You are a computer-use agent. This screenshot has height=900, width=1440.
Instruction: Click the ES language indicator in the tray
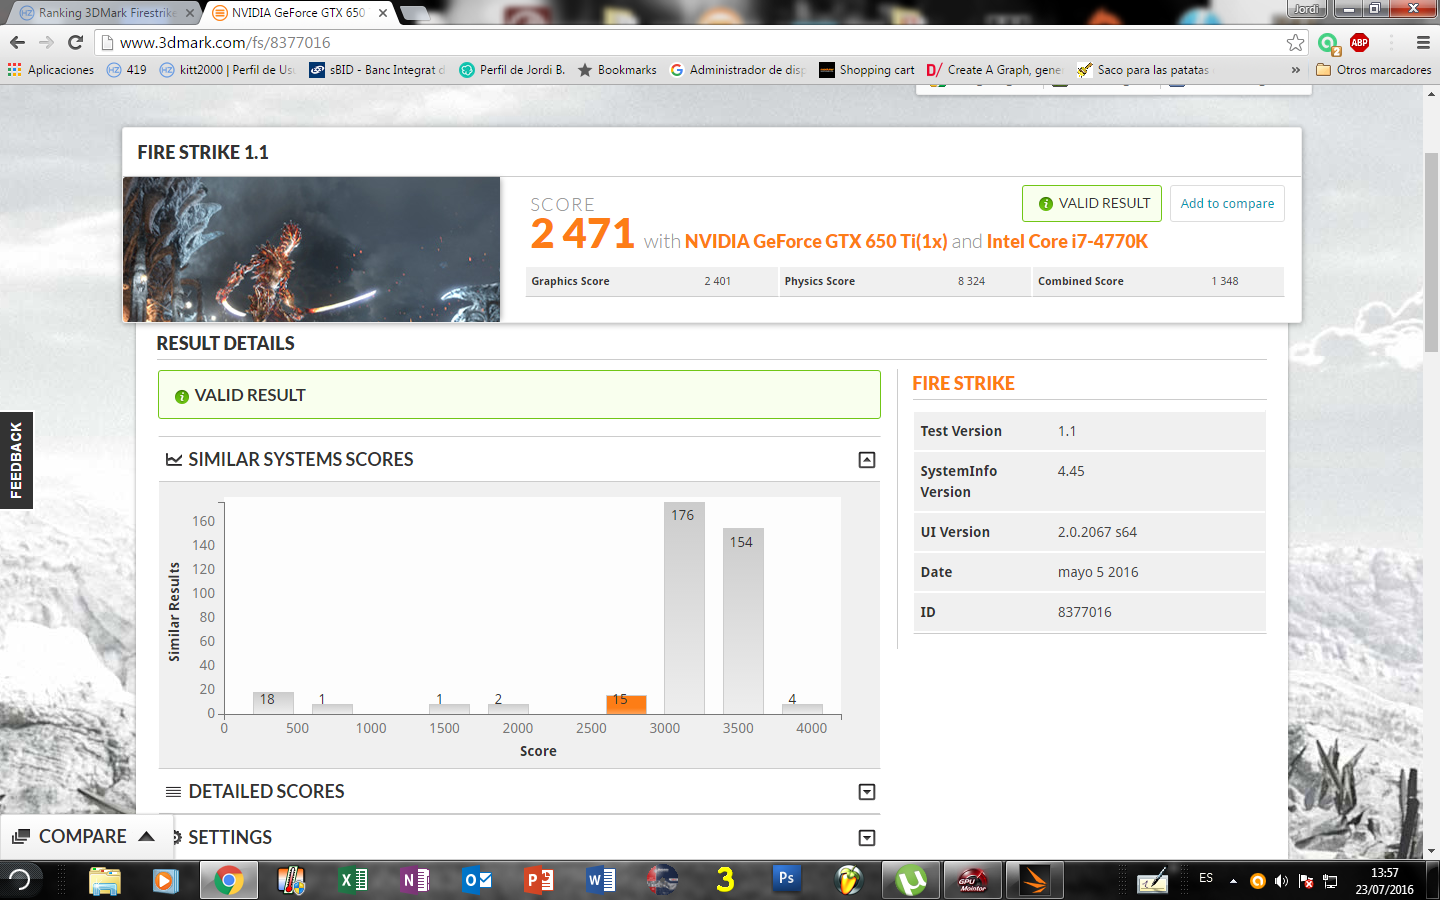pyautogui.click(x=1206, y=878)
